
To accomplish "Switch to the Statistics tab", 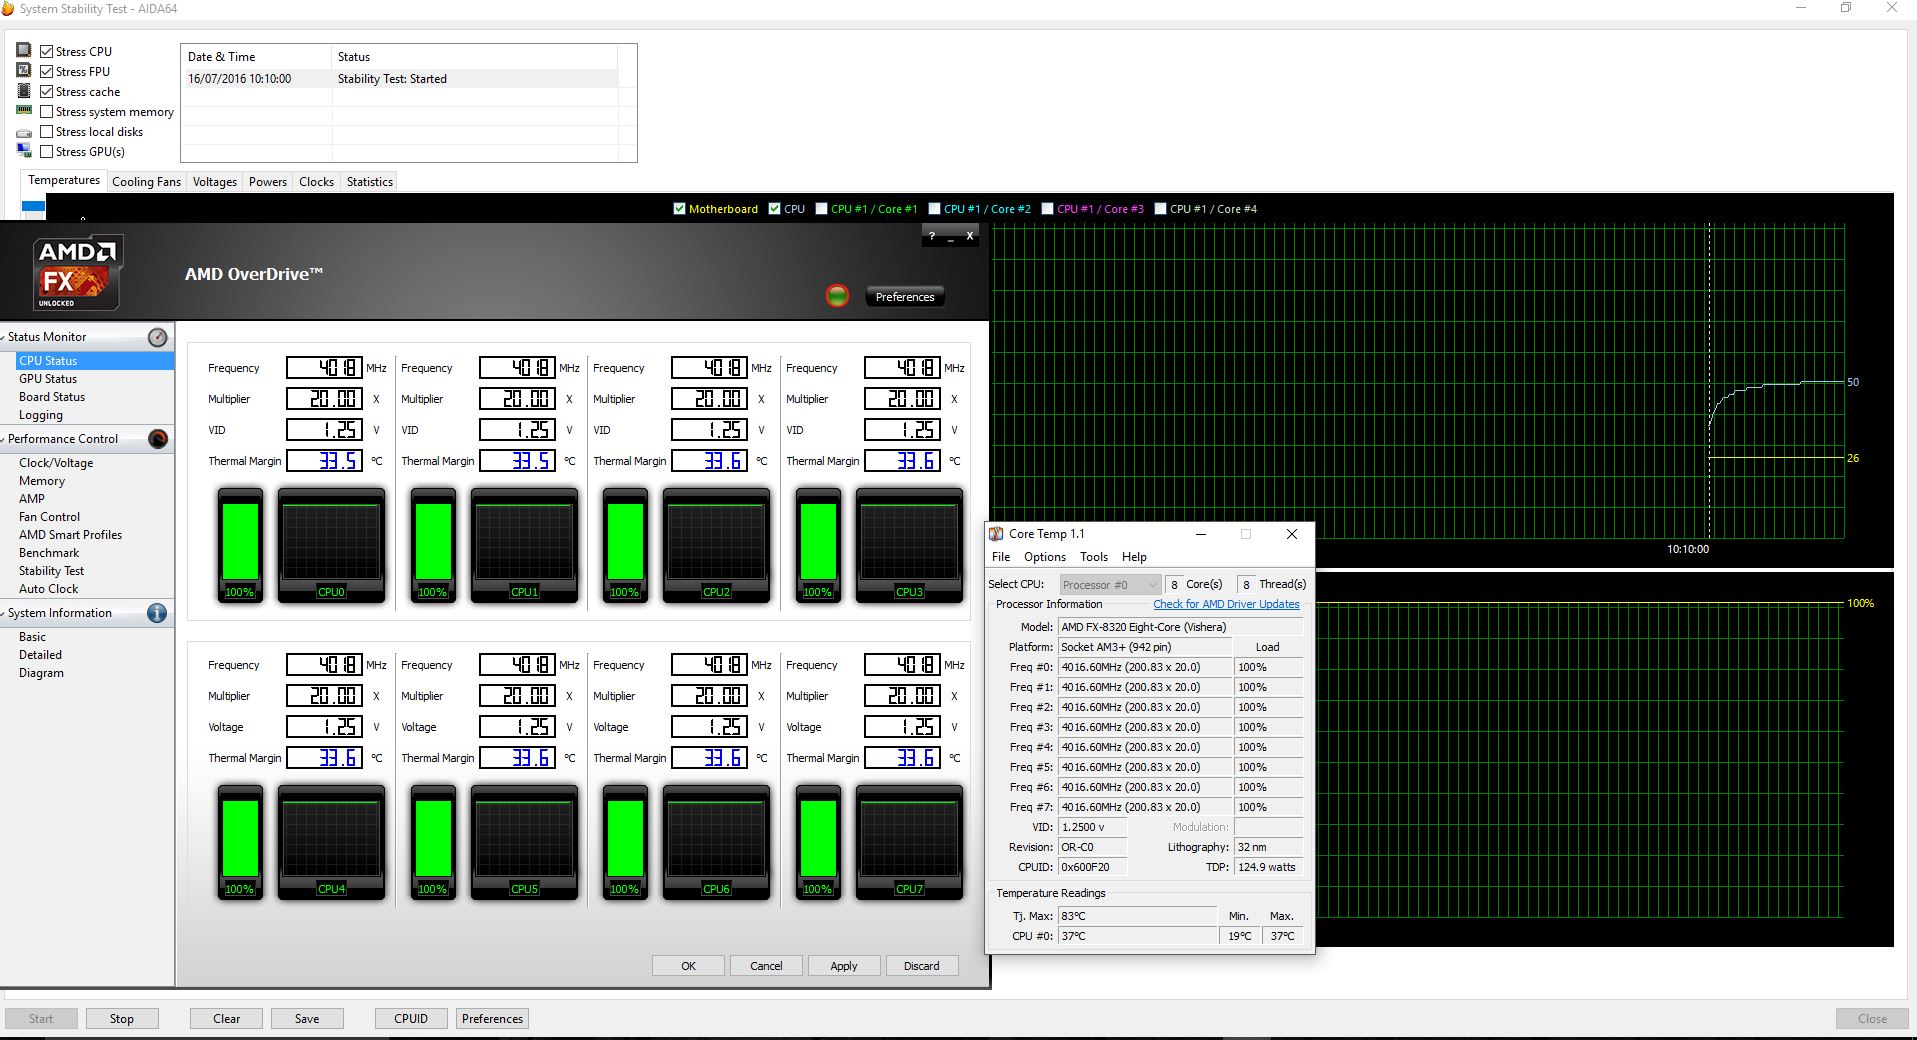I will point(369,182).
